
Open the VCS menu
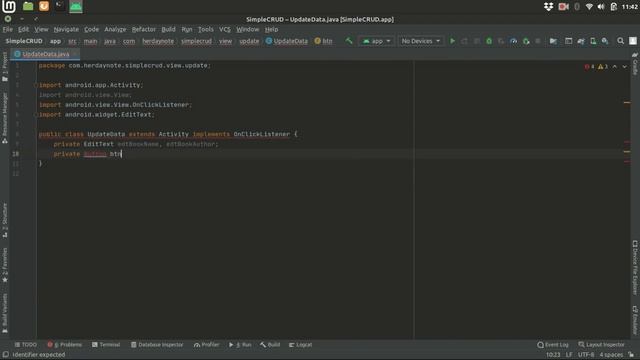point(224,29)
